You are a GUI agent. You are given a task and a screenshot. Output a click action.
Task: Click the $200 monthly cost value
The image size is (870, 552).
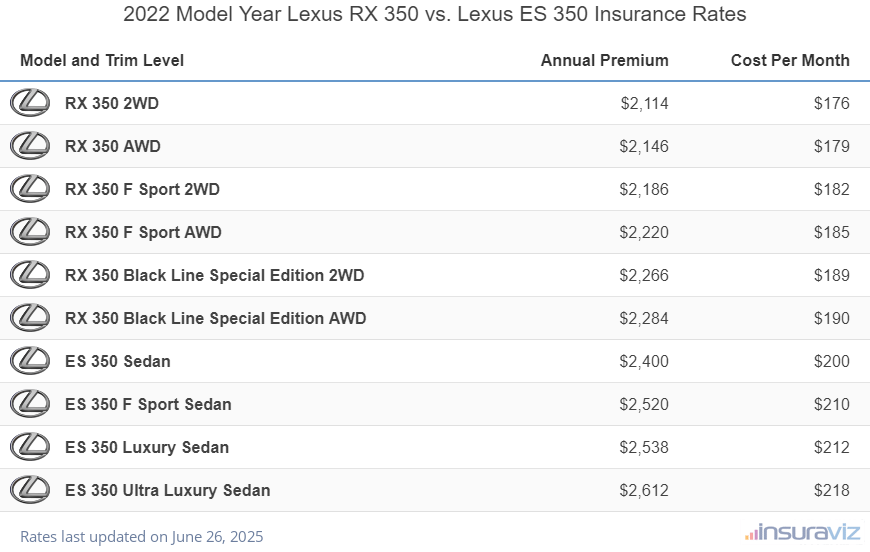coord(832,361)
